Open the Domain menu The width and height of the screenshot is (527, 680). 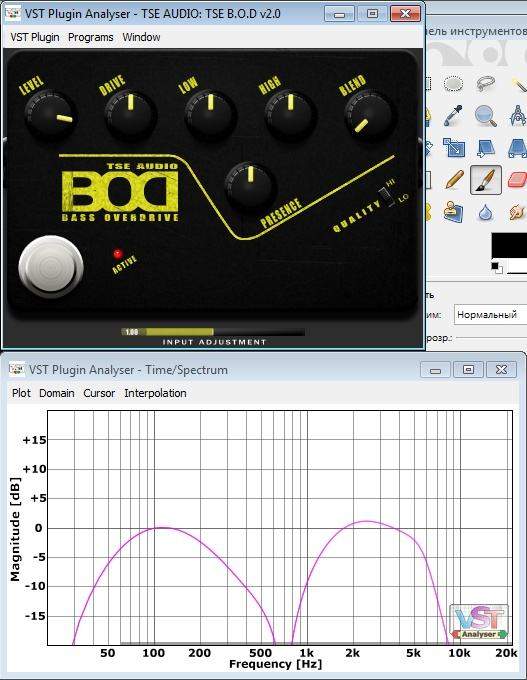coord(57,393)
